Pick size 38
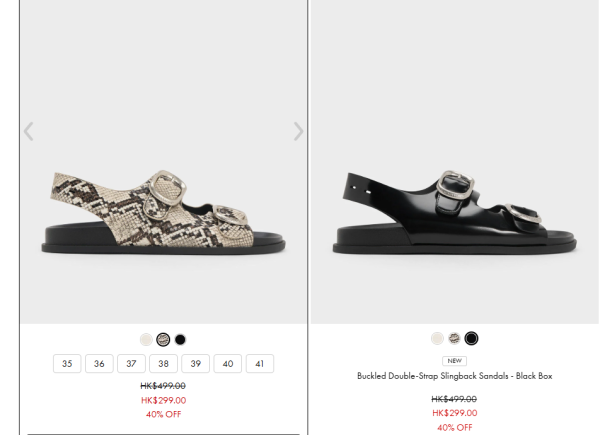This screenshot has width=600, height=435. pos(163,364)
